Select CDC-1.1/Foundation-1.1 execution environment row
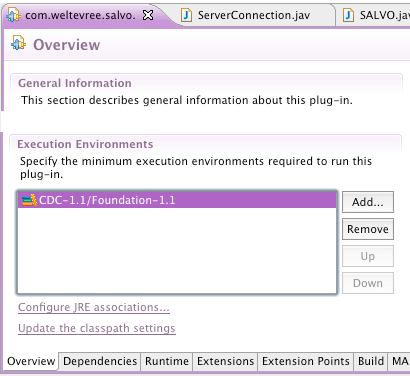This screenshot has height=376, width=410. [177, 200]
